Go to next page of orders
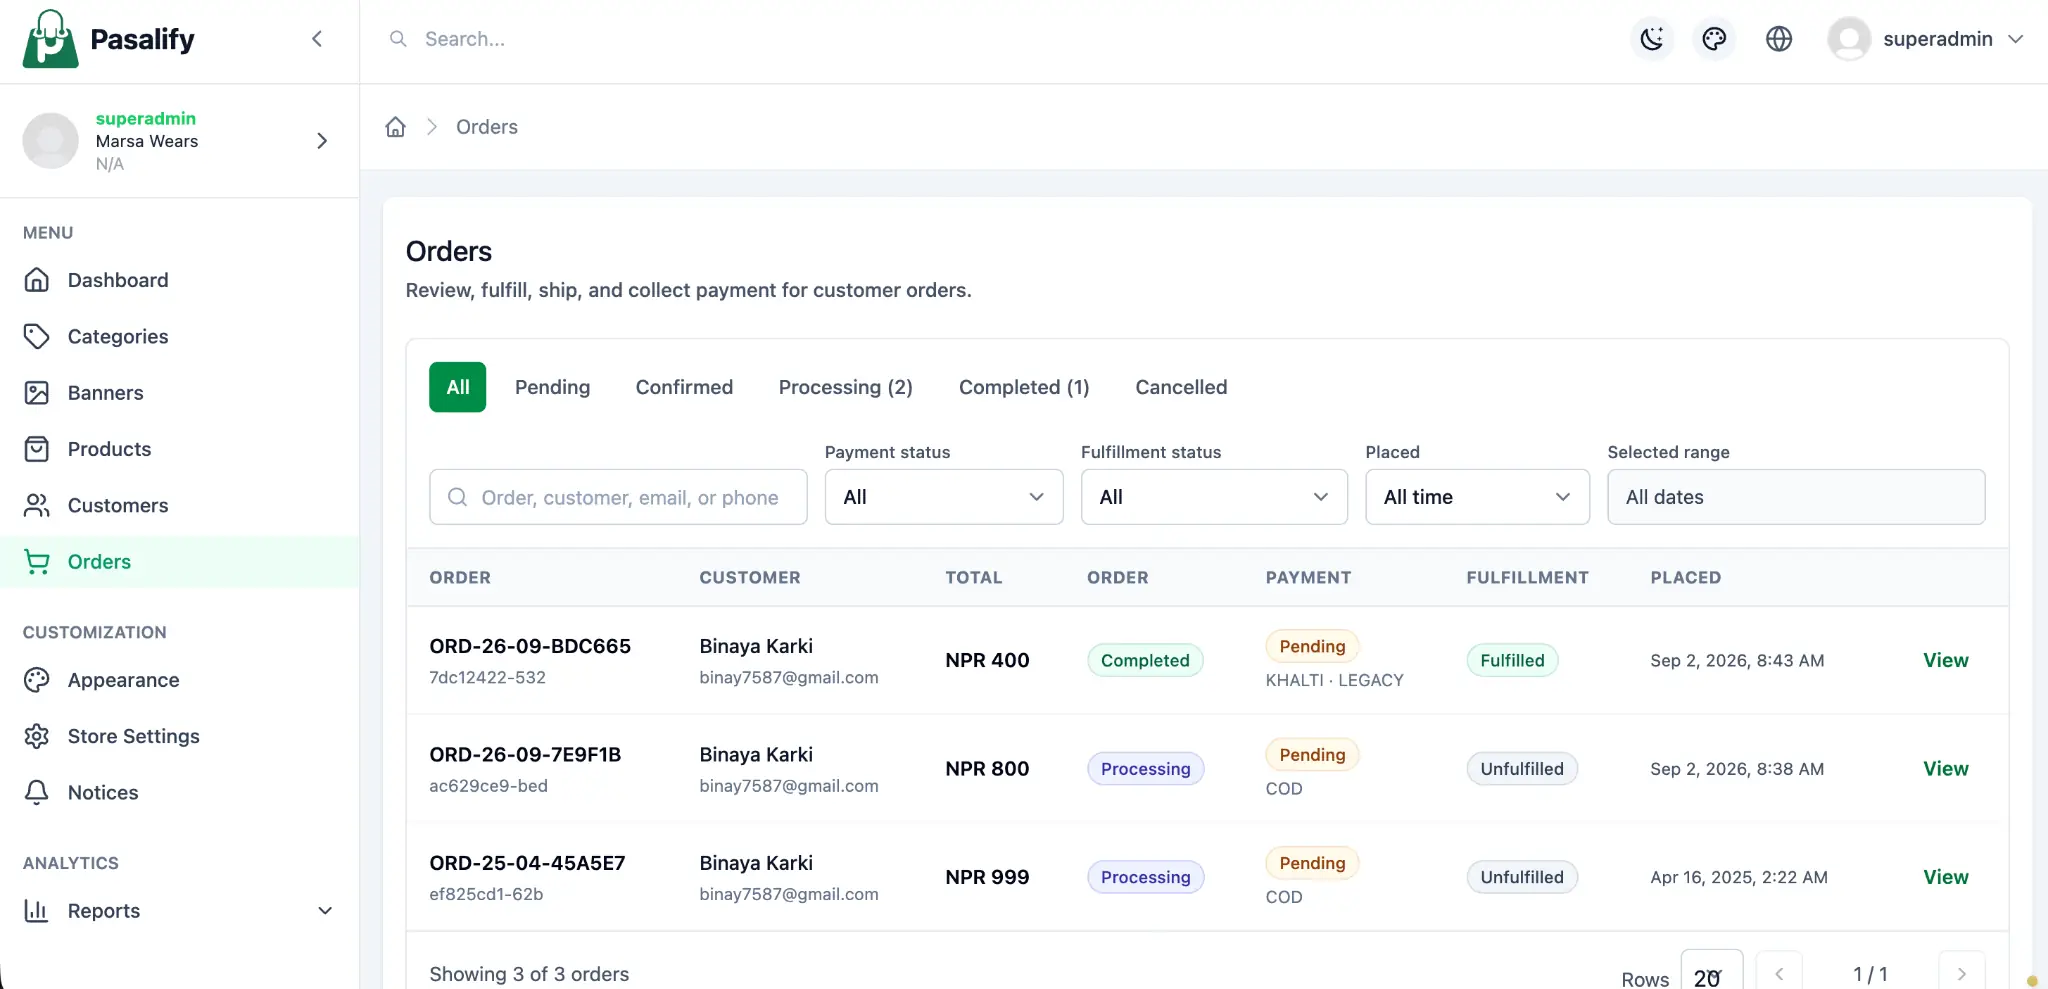Viewport: 2048px width, 989px height. tap(1961, 973)
